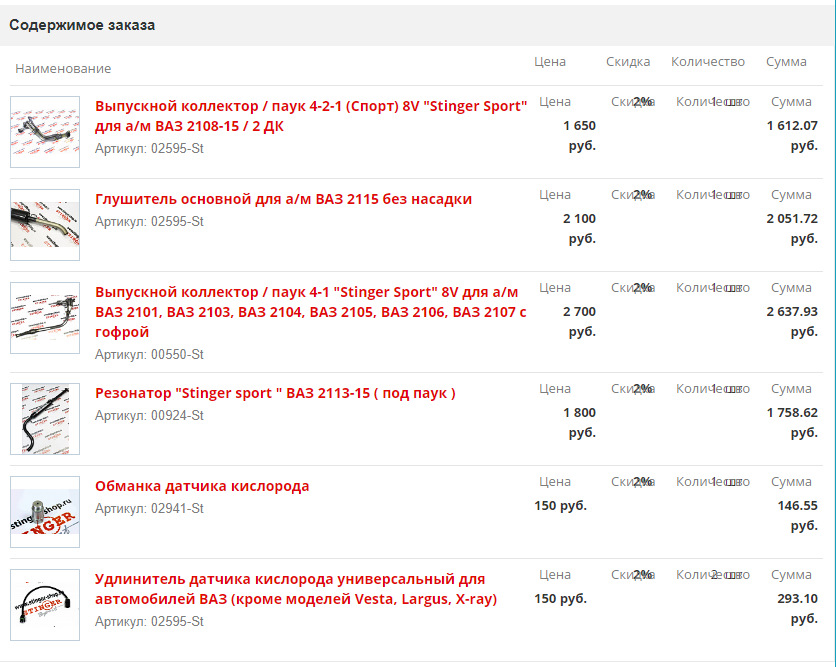Image resolution: width=837 pixels, height=667 pixels.
Task: Open the Stinger Sport 4-2-1 exhaust manifold thumbnail
Action: [x=45, y=132]
